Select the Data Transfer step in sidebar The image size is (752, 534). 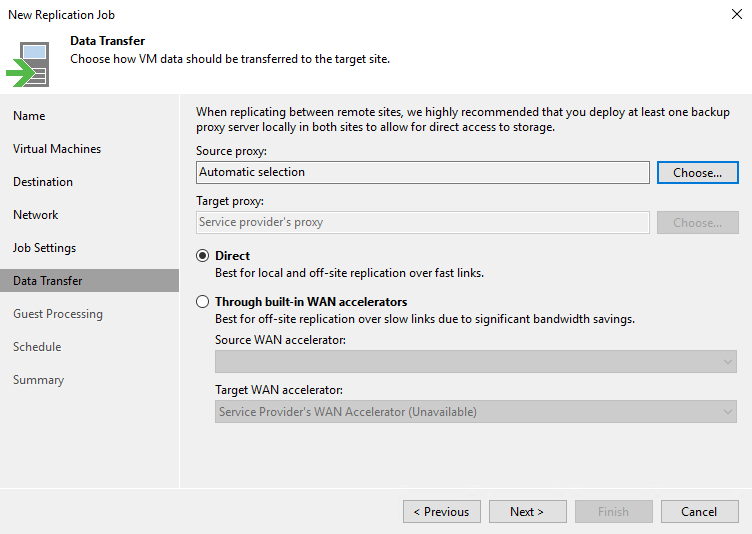(48, 281)
